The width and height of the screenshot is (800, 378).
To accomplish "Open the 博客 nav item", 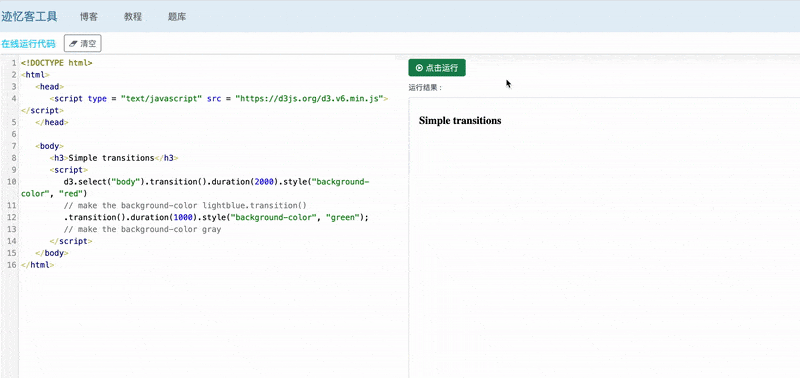I will (89, 17).
